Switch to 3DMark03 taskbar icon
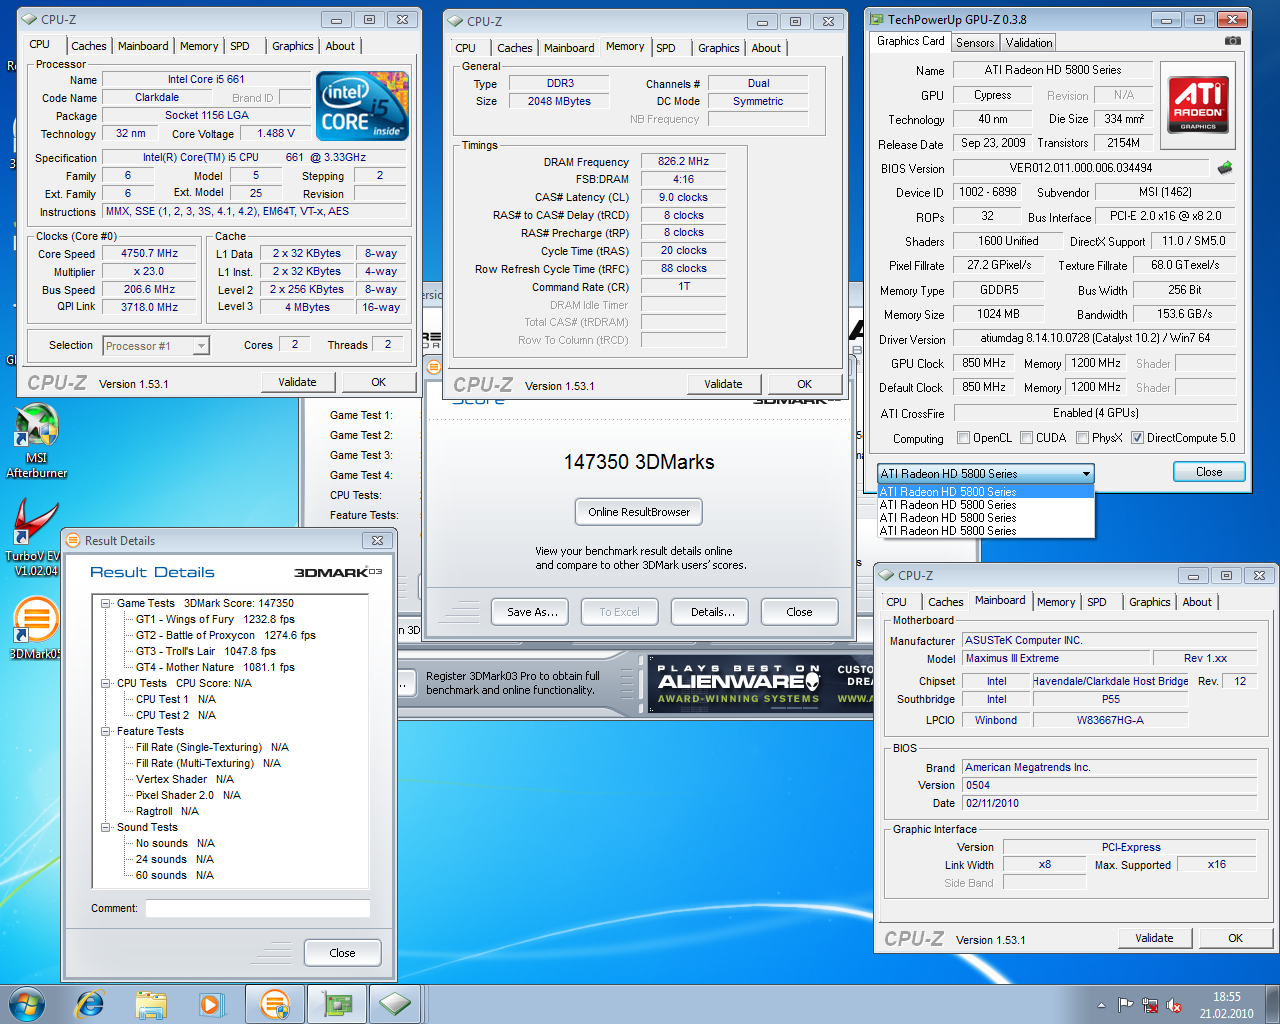The width and height of the screenshot is (1280, 1024). (x=275, y=1004)
